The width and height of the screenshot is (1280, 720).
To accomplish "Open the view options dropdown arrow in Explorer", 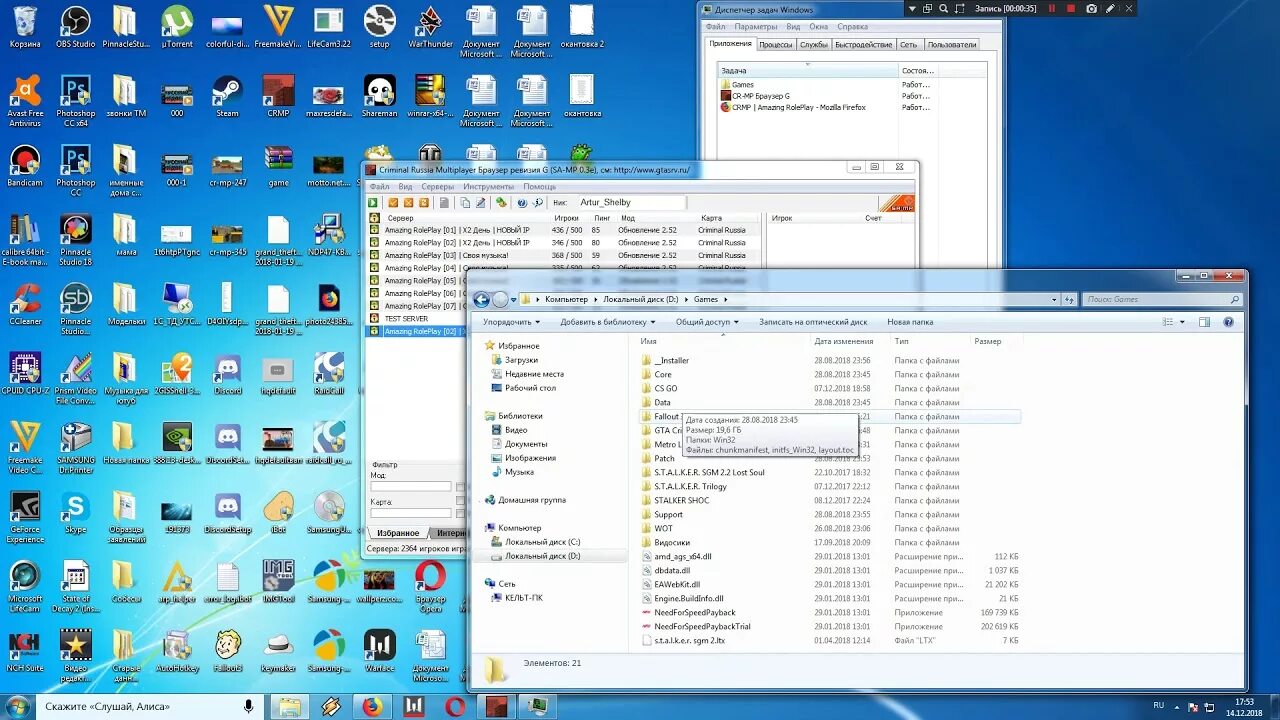I will (1182, 322).
